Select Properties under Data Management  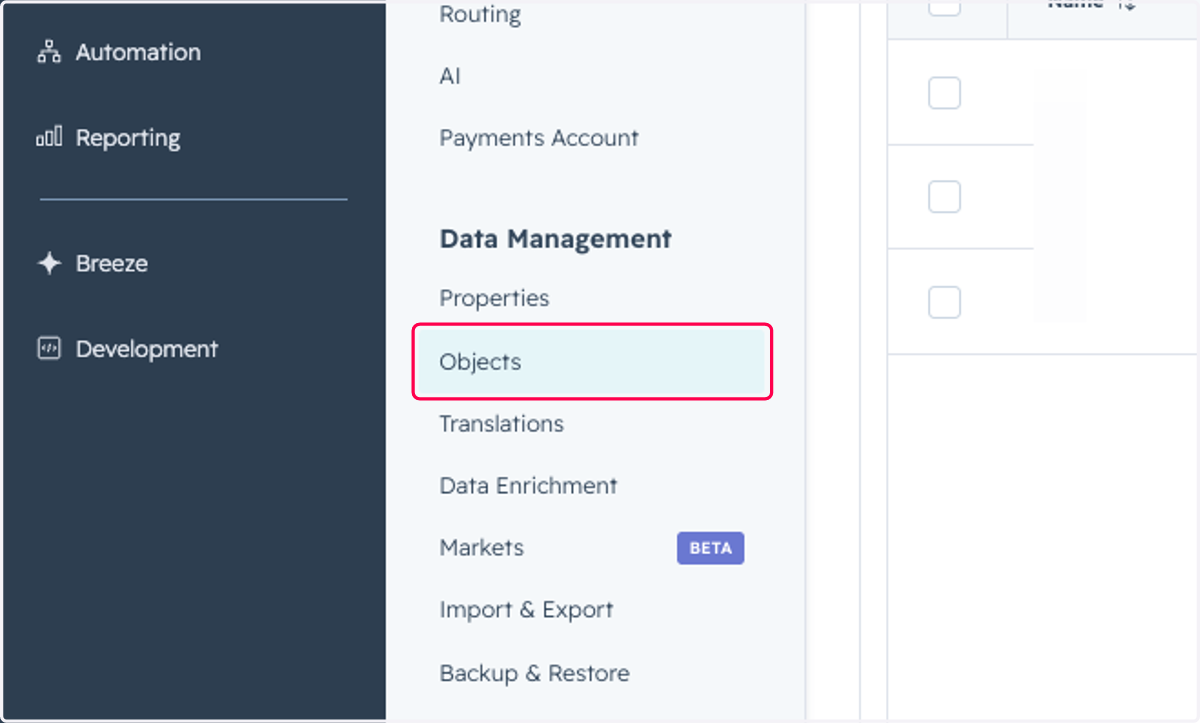click(494, 298)
